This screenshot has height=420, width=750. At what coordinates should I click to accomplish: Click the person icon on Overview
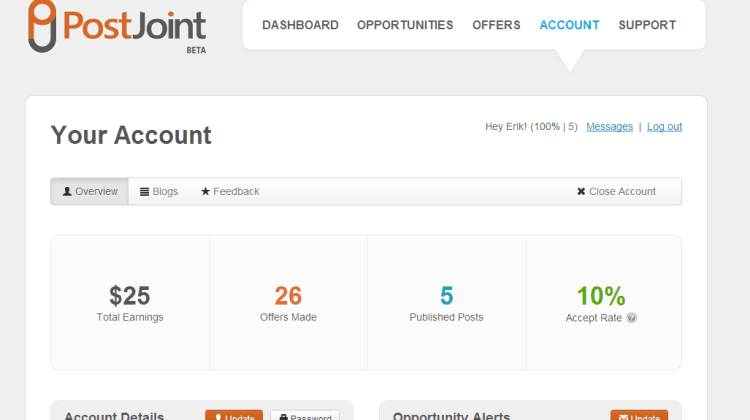[x=67, y=191]
